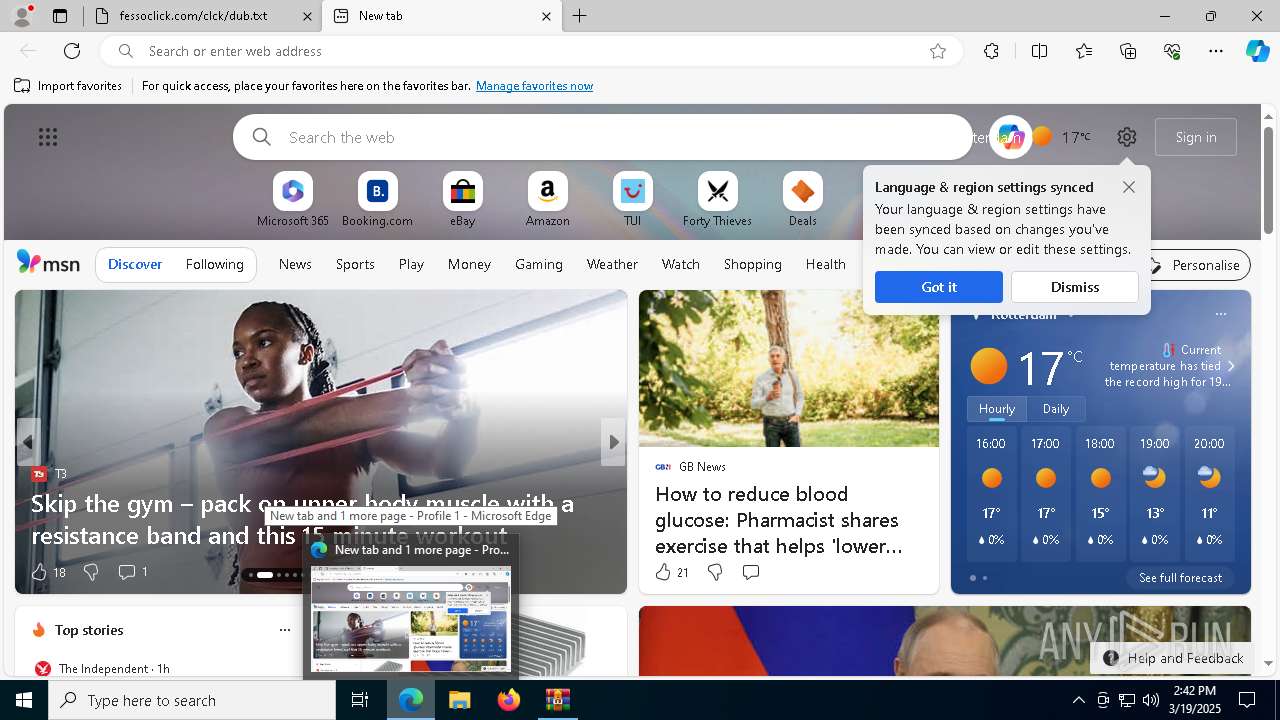
Task: Open a new browser tab
Action: pos(580,16)
